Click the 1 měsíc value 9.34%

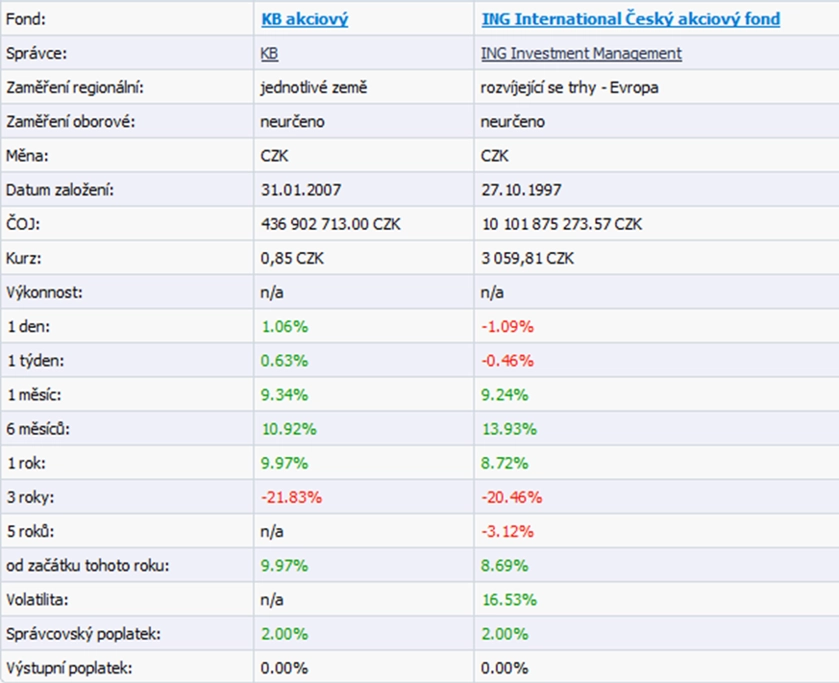(284, 395)
